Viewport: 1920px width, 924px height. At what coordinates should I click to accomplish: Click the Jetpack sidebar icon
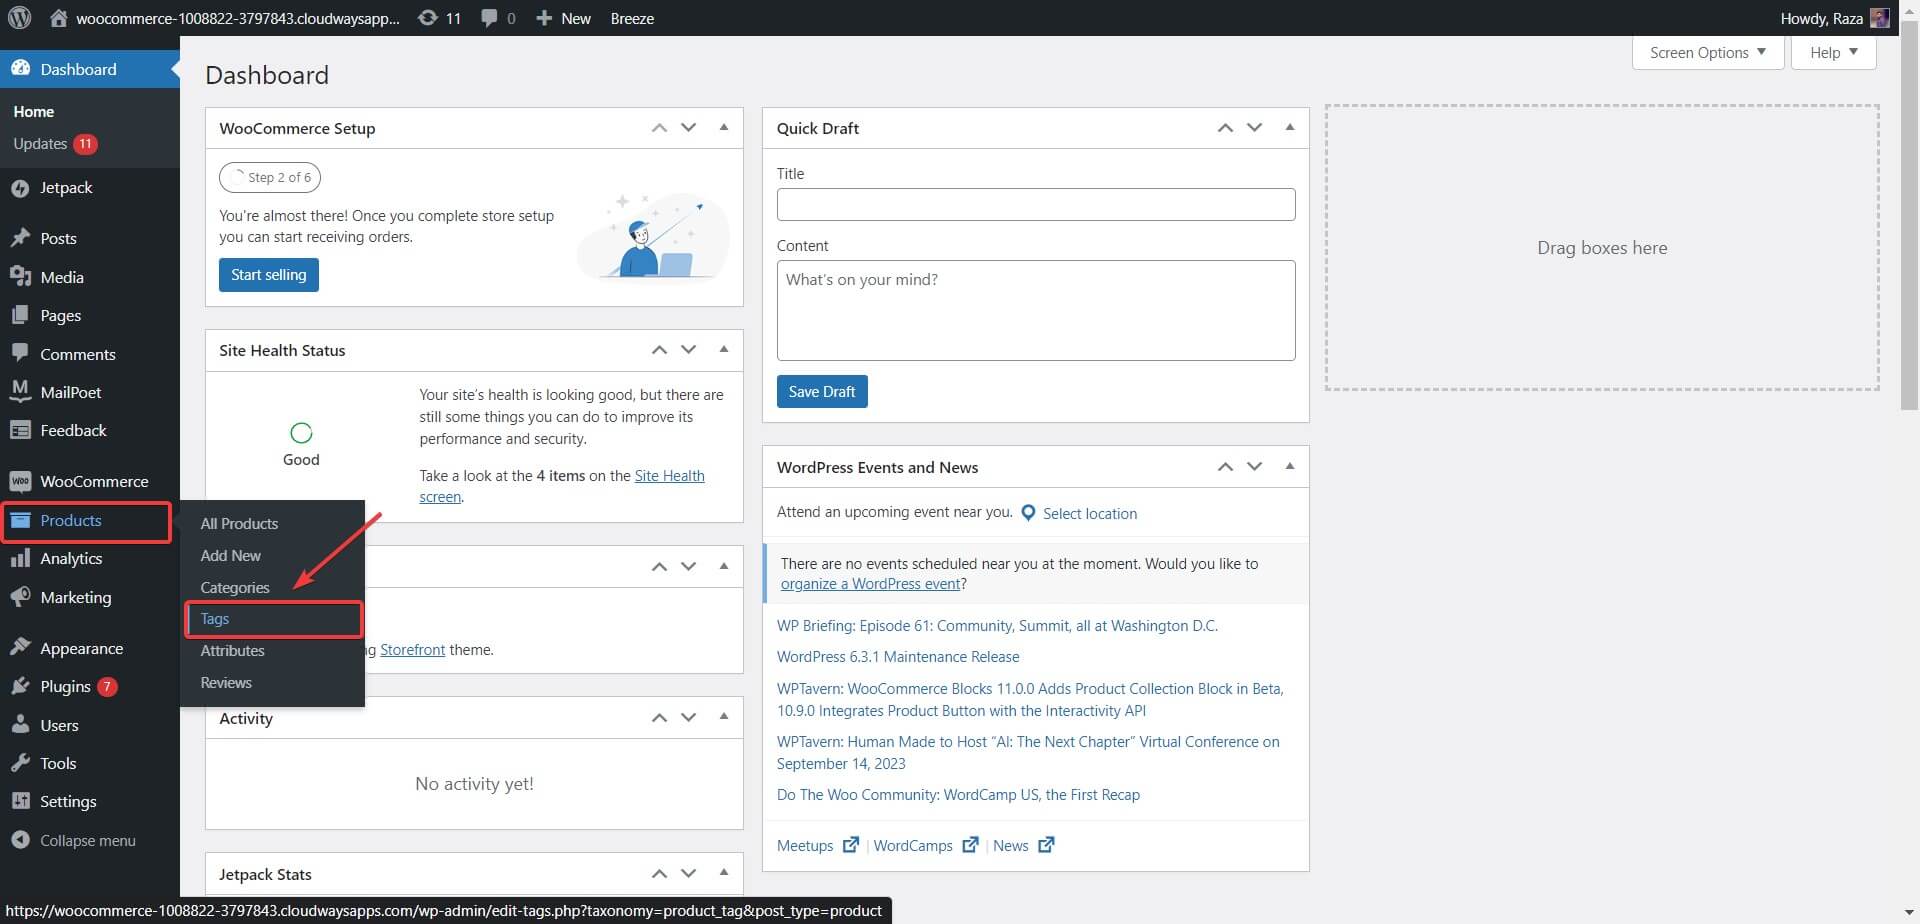click(x=20, y=188)
